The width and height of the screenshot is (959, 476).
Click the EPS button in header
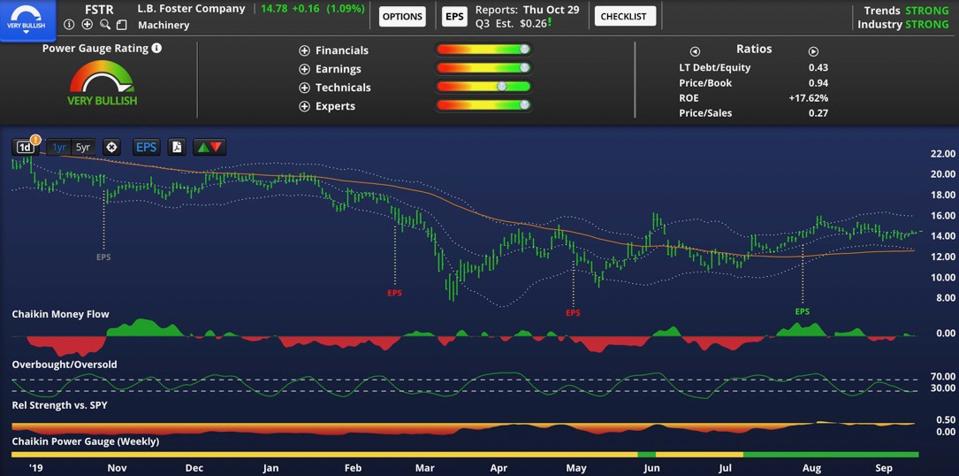point(454,17)
